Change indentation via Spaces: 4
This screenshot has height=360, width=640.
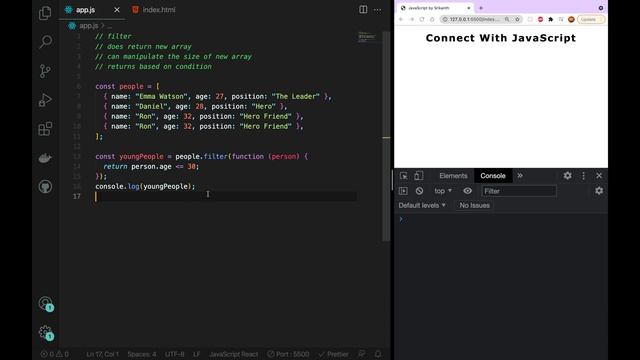point(142,354)
